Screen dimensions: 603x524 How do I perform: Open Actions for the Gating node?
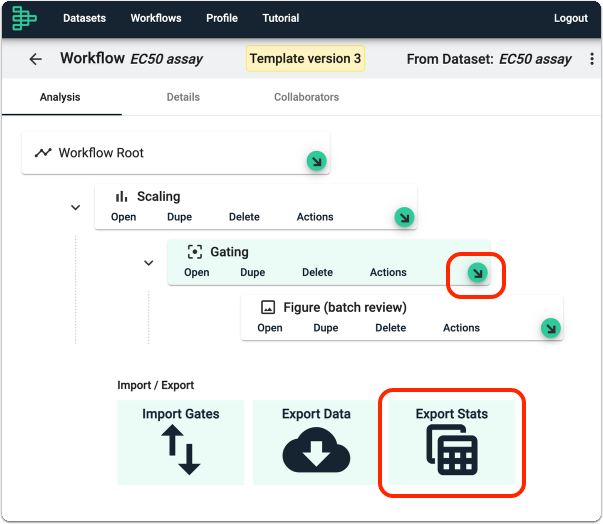coord(388,272)
